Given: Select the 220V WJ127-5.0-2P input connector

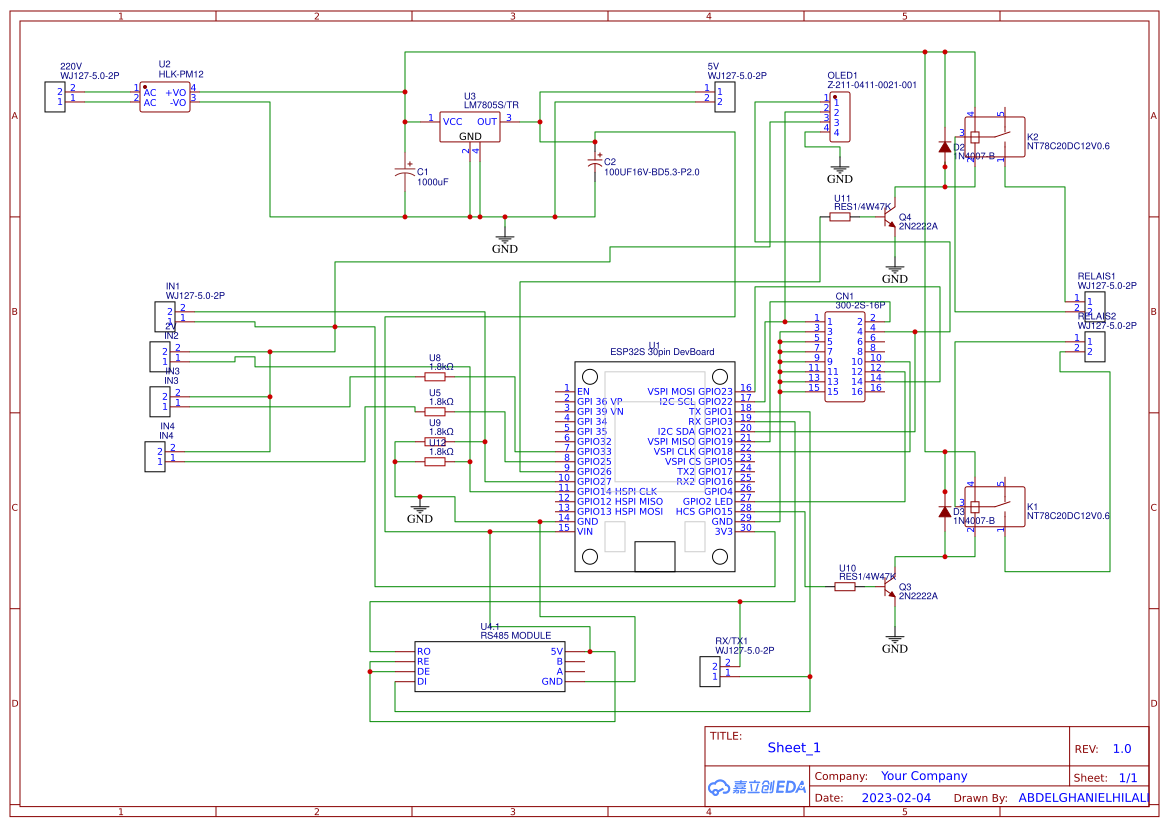Looking at the screenshot, I should (57, 97).
